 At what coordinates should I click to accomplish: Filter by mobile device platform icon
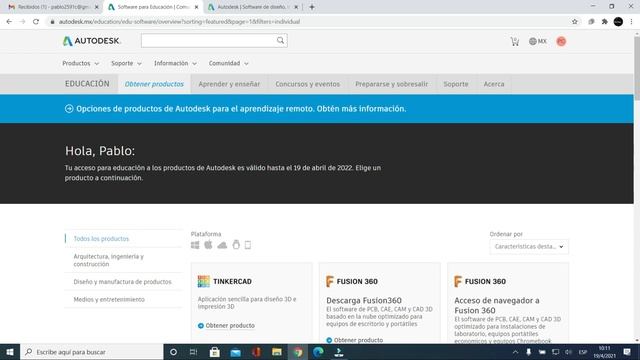click(x=248, y=245)
